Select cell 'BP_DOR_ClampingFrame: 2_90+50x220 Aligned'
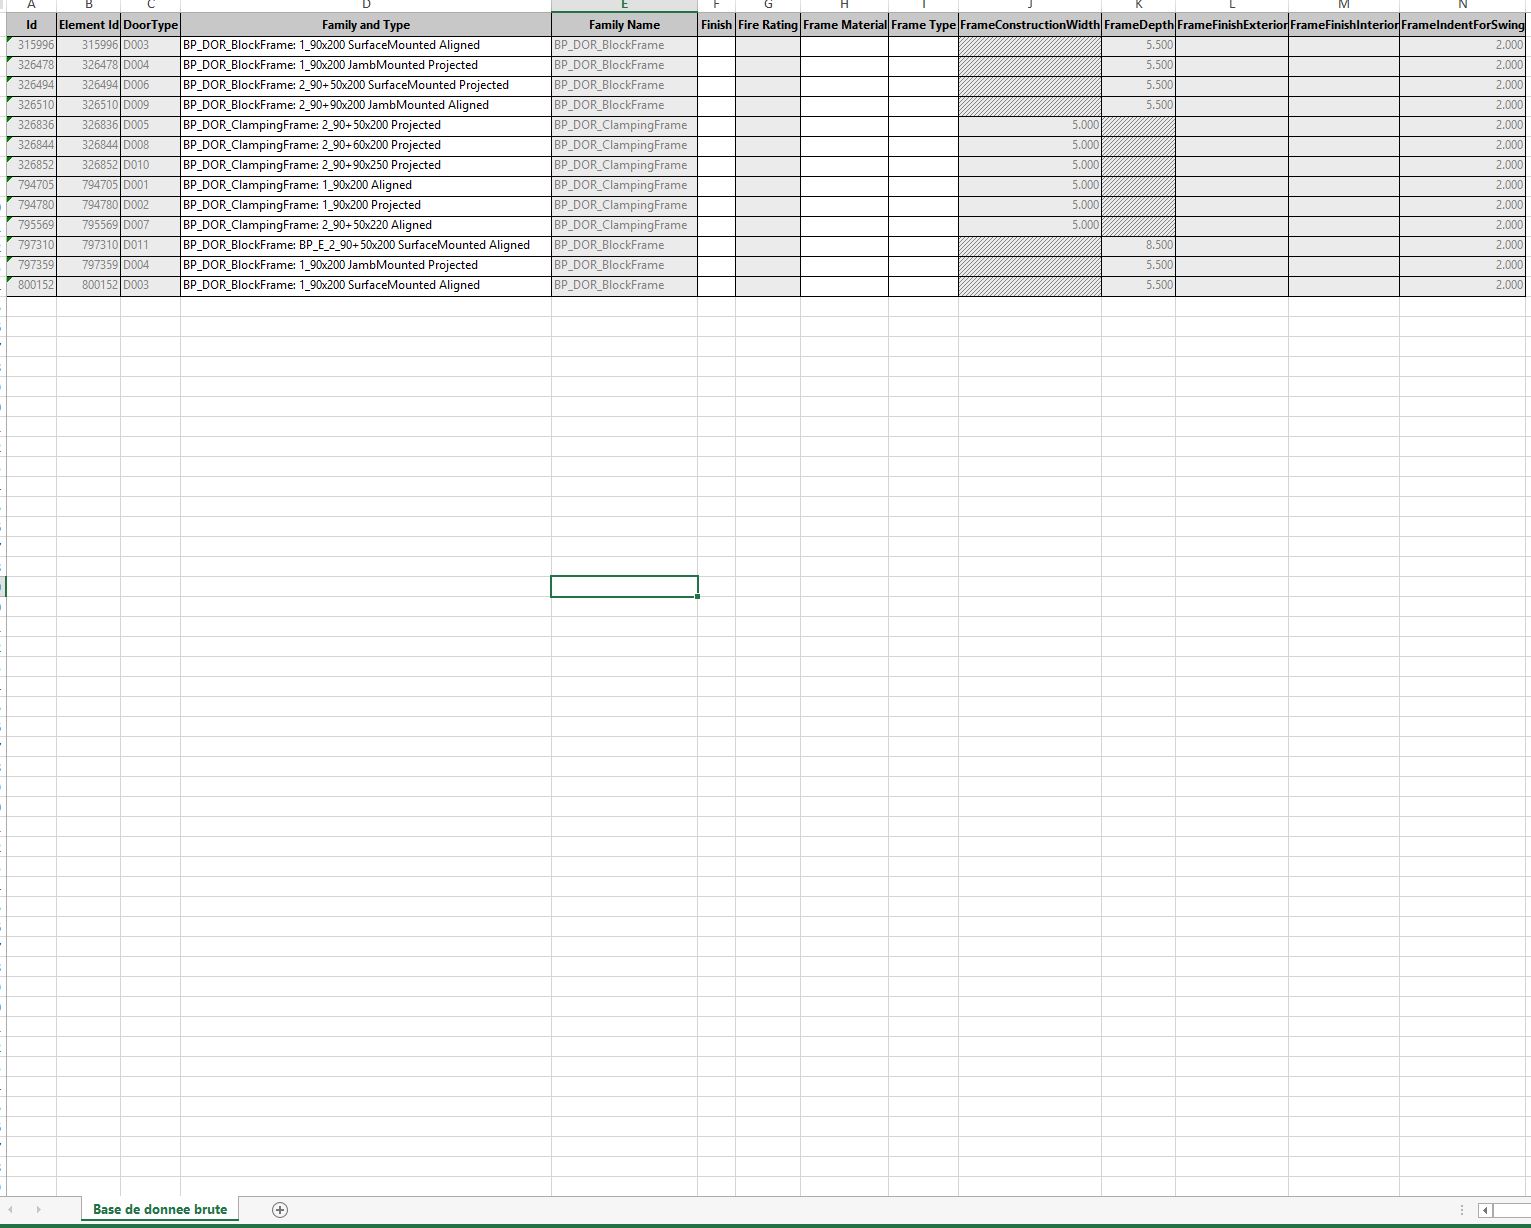 (x=366, y=225)
